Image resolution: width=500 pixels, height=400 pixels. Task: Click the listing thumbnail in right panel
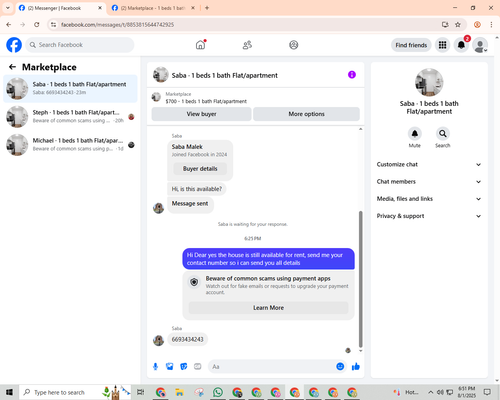pos(429,82)
